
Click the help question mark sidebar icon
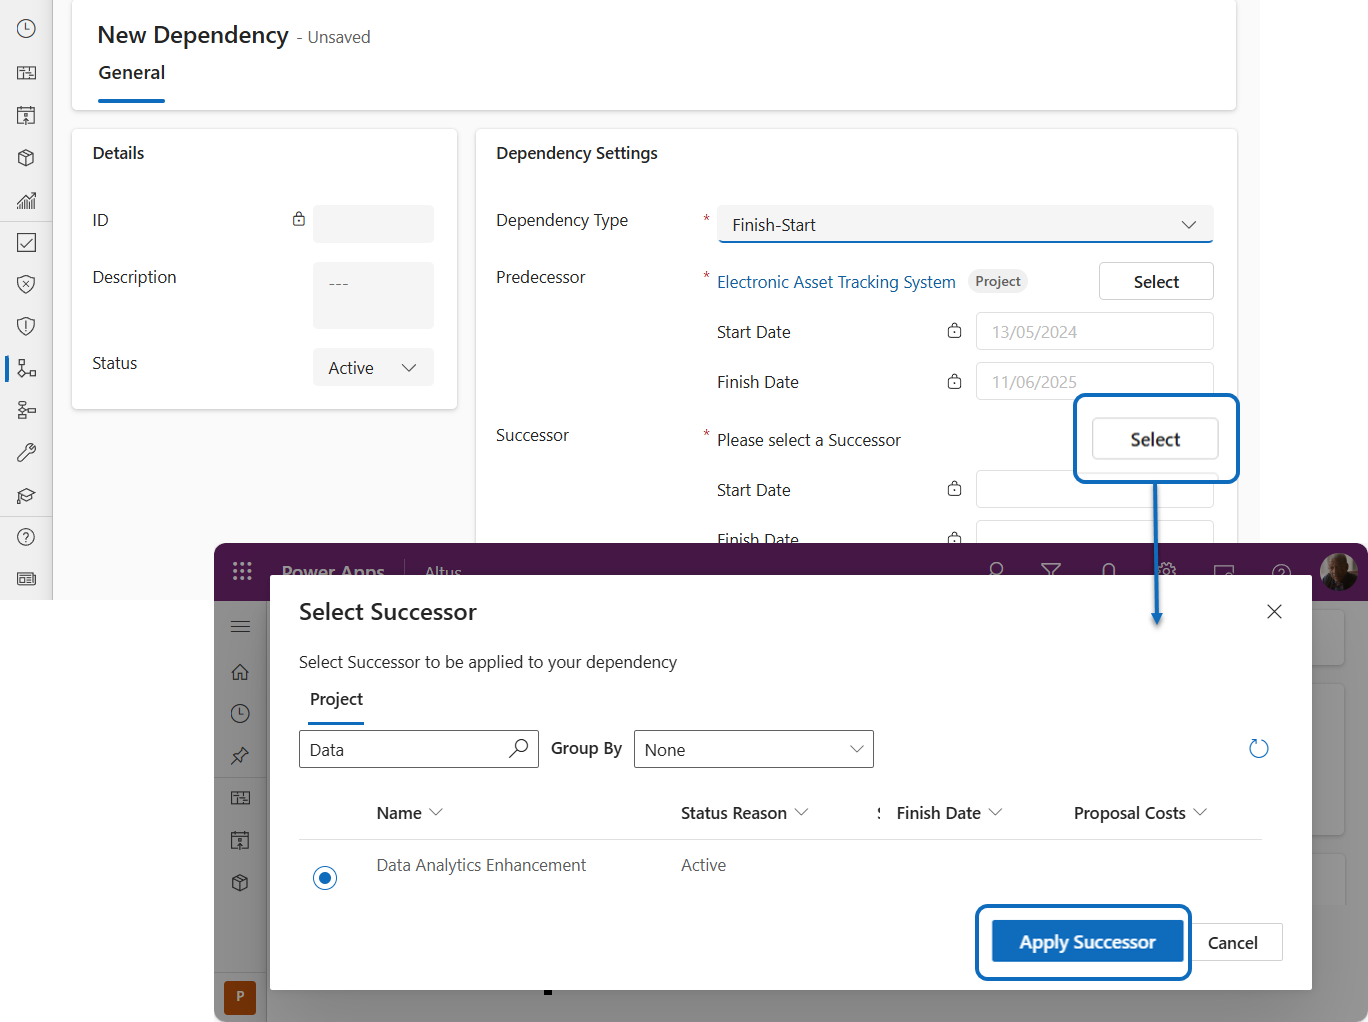27,537
